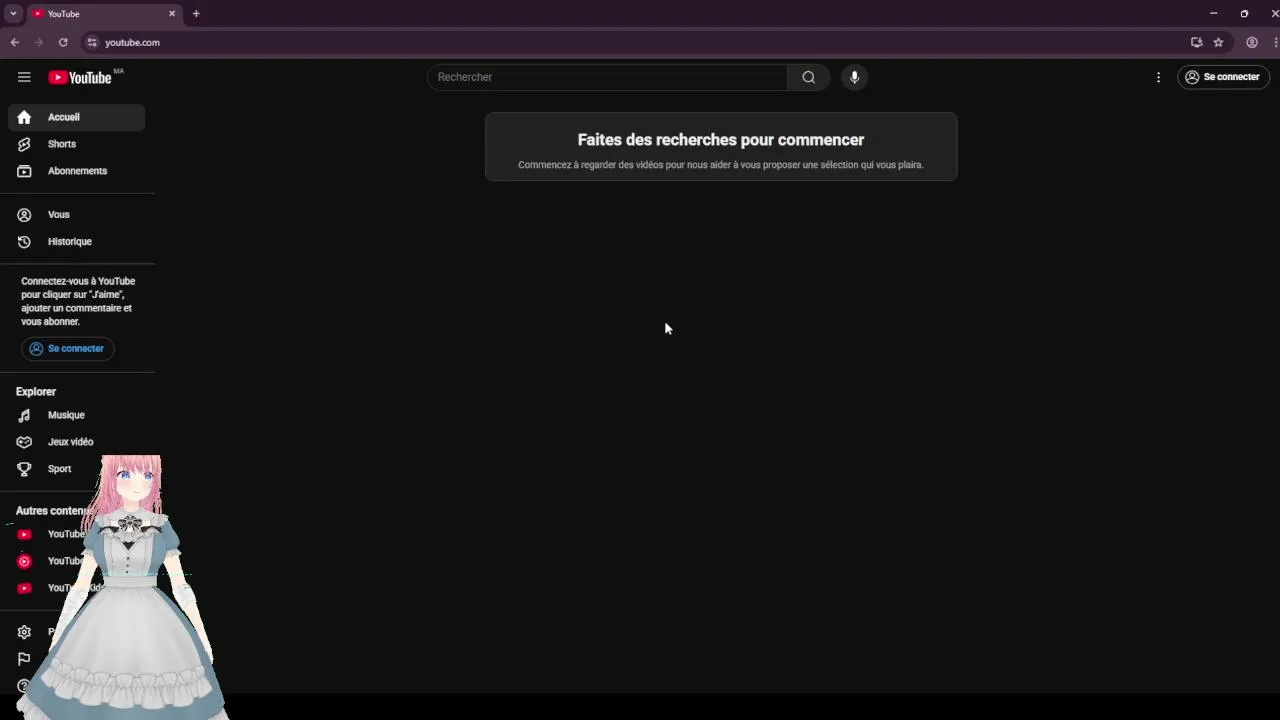
Task: Click the Historique clock icon
Action: click(24, 242)
